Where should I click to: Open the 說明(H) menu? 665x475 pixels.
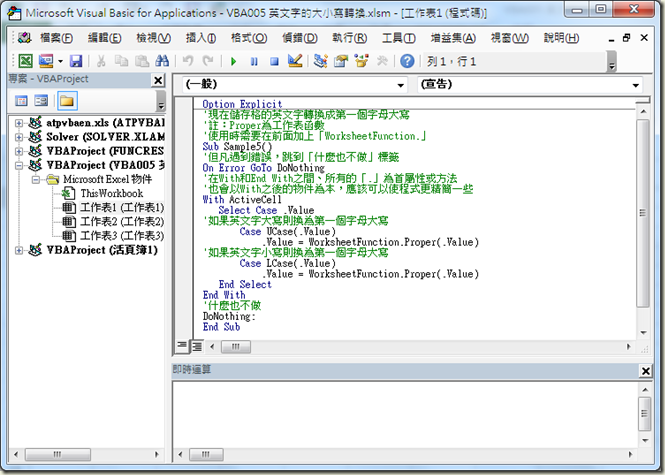561,38
